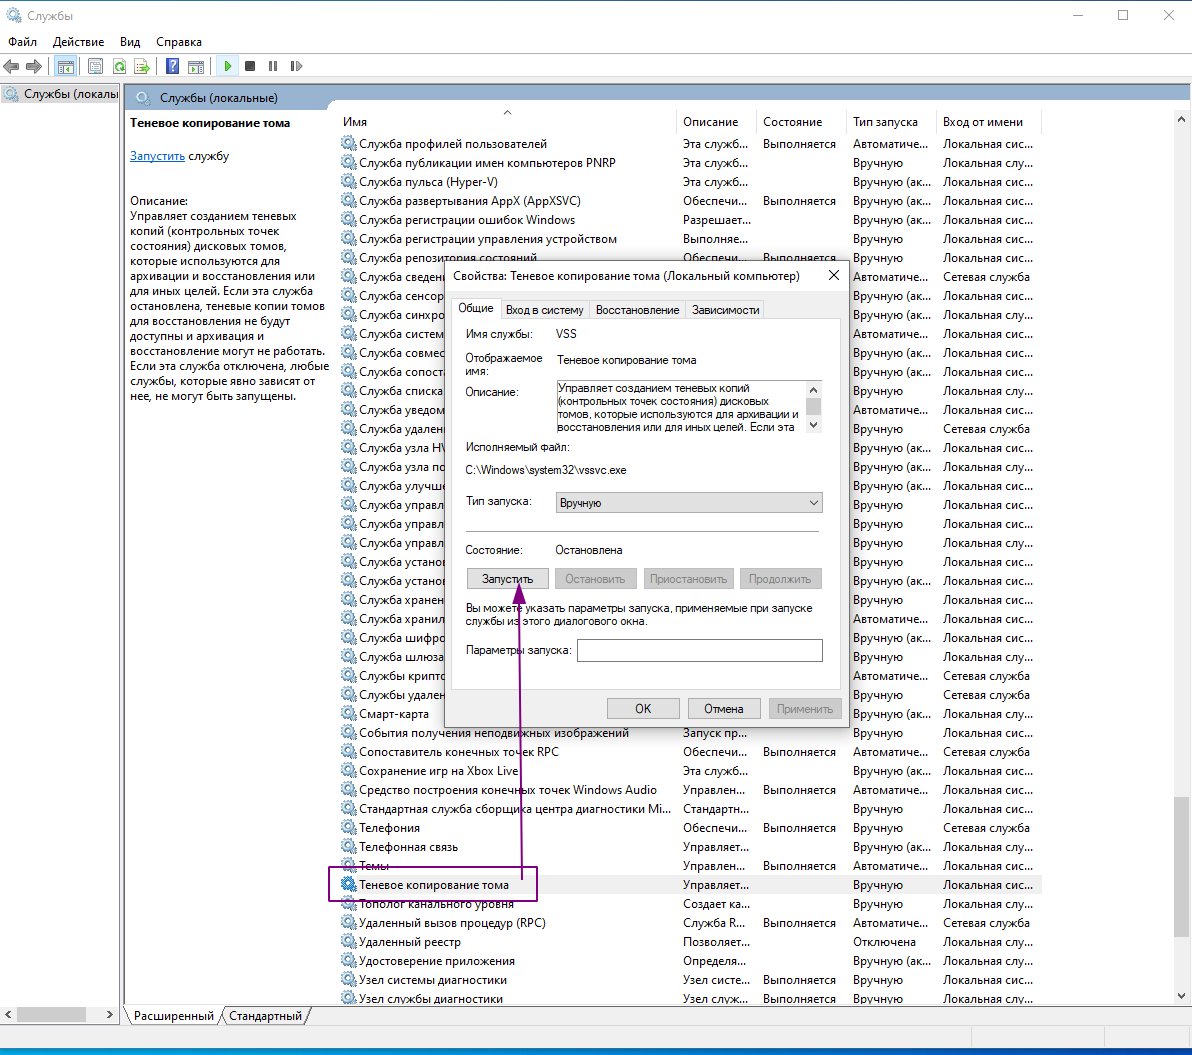
Task: Switch to the Вход в систему tab
Action: coord(544,309)
